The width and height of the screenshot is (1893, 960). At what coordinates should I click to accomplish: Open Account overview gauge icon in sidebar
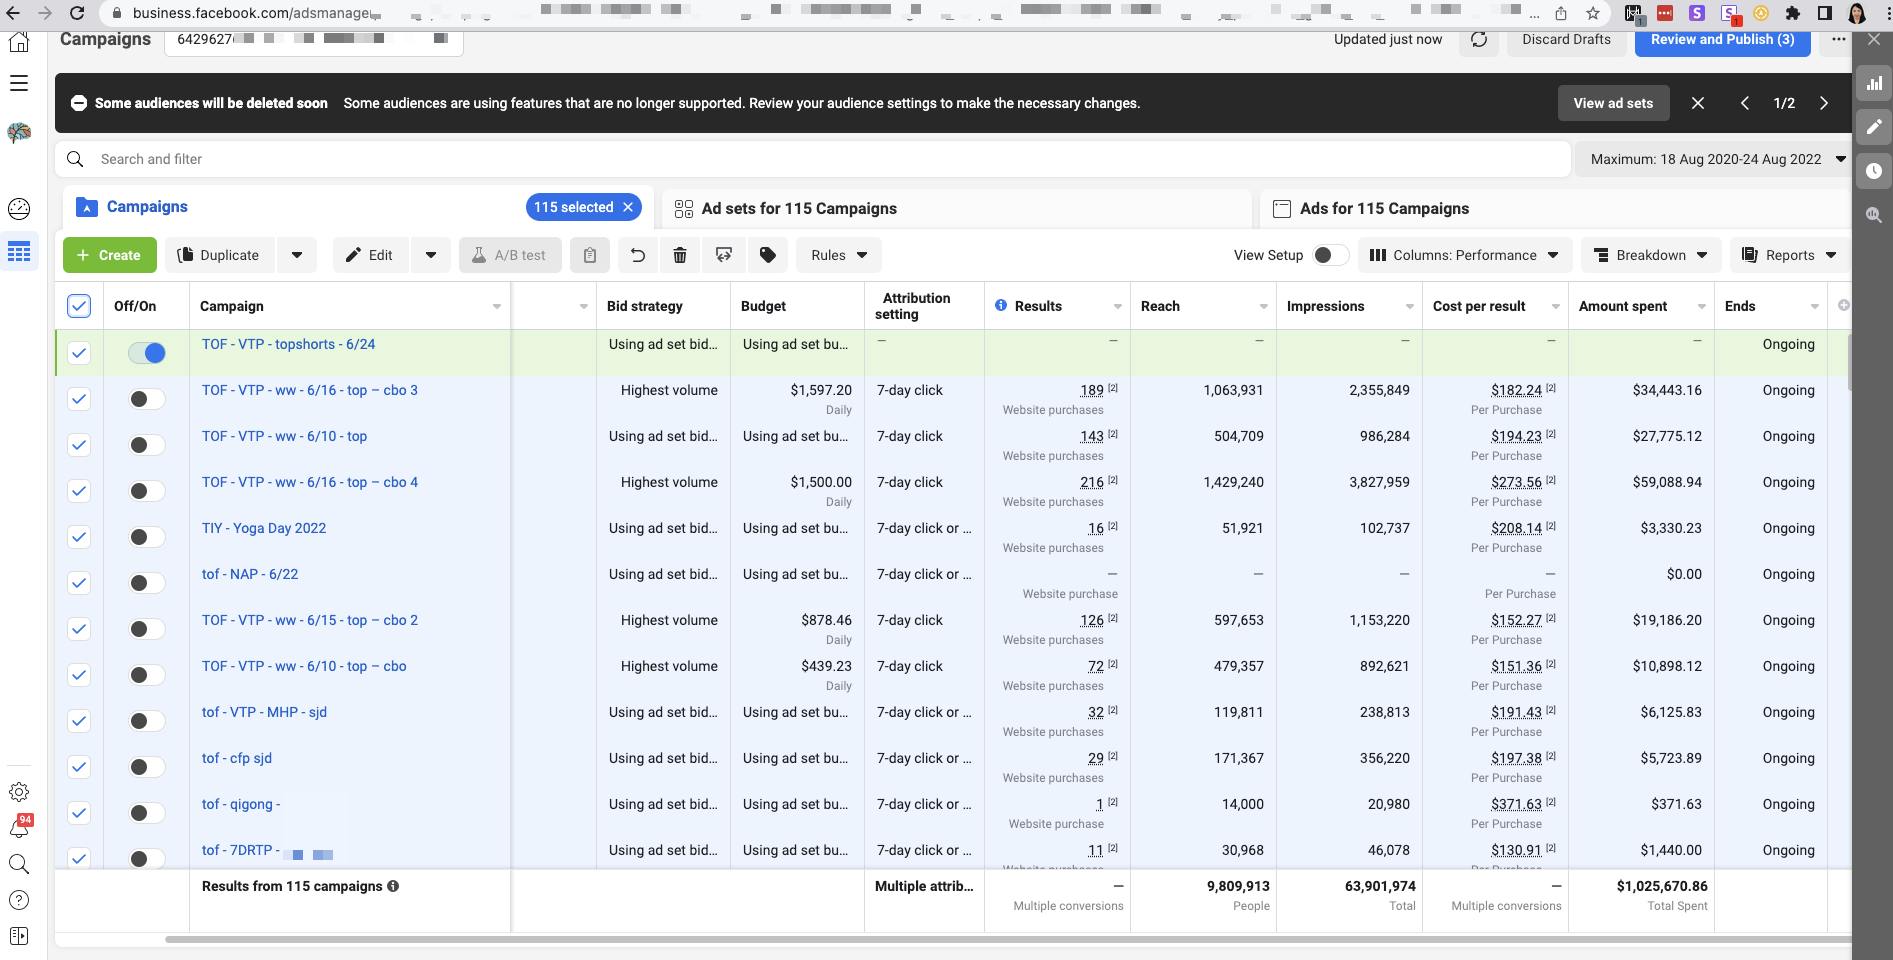pos(19,209)
